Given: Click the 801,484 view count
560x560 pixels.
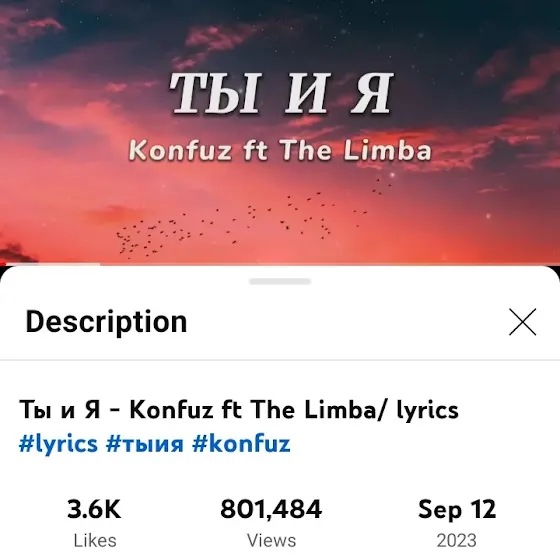Looking at the screenshot, I should 271,509.
